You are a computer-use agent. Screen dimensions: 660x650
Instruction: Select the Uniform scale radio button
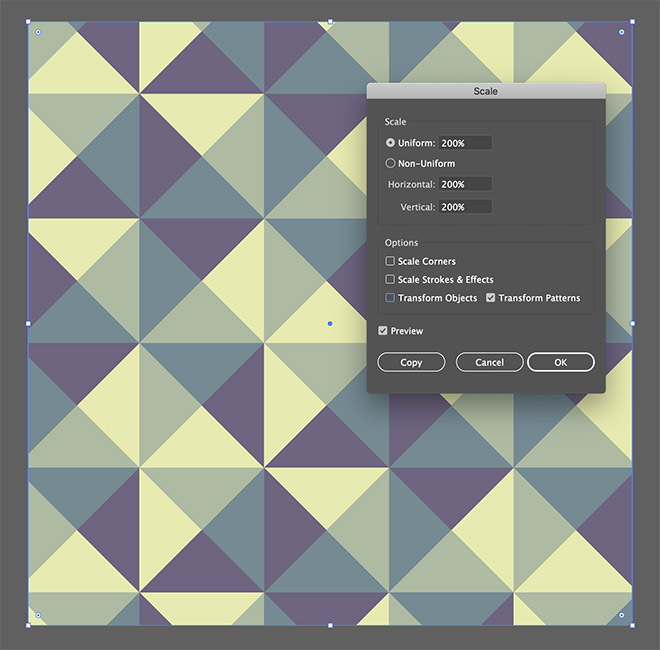coord(390,143)
